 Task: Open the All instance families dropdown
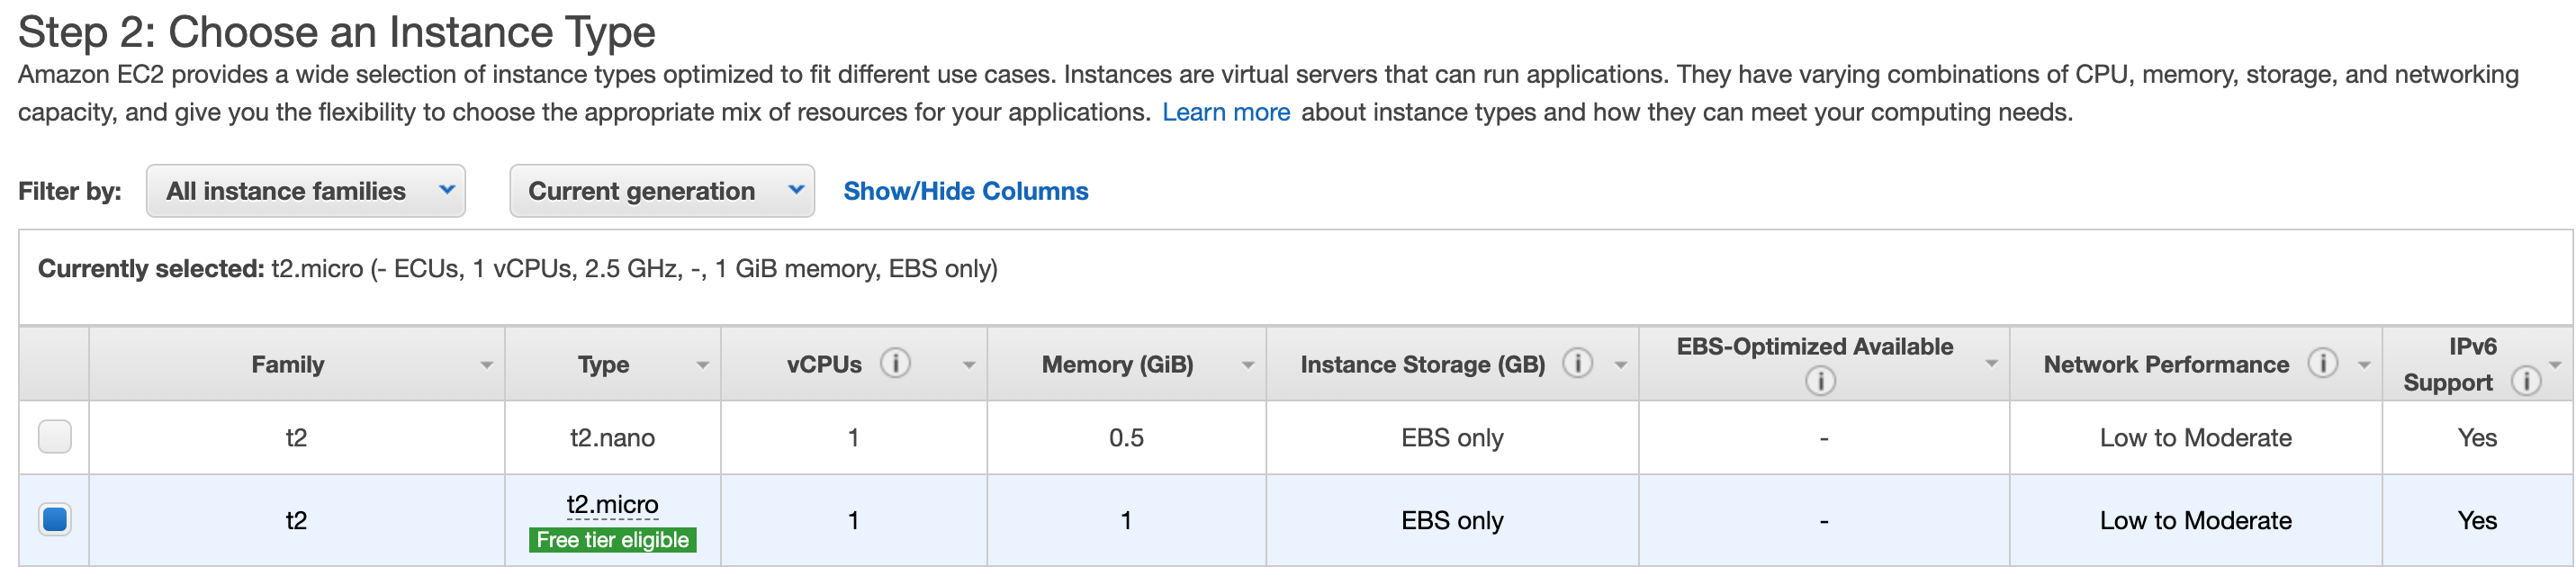click(x=306, y=191)
